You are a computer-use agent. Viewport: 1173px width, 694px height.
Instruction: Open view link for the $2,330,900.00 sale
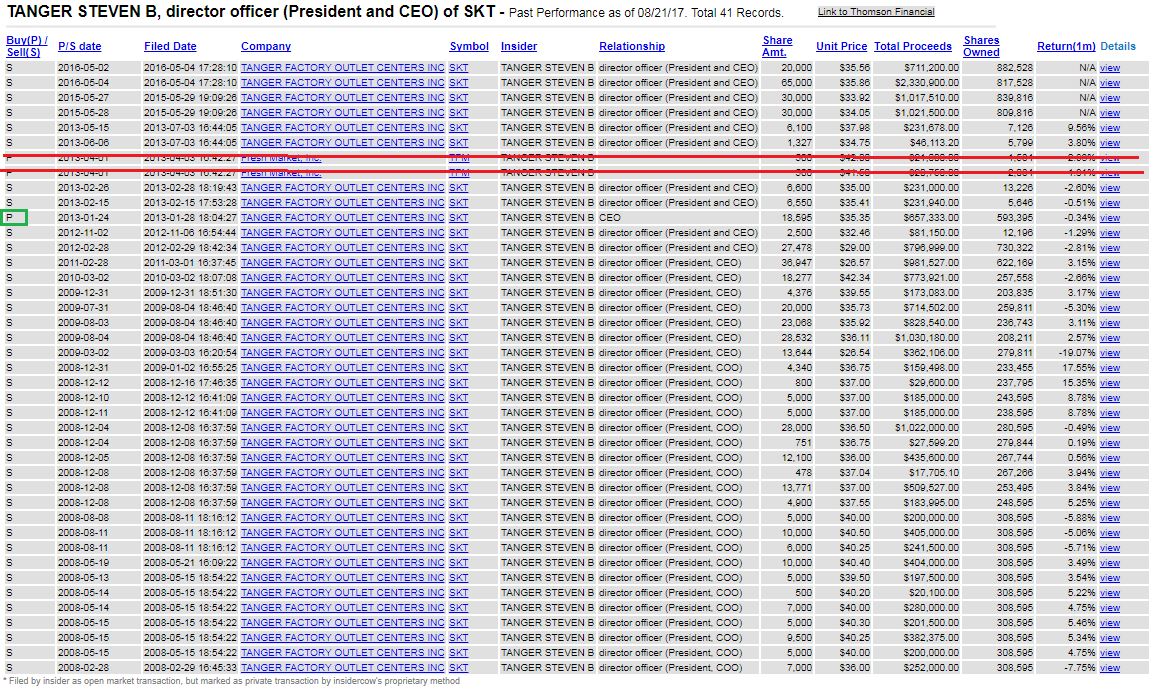pos(1109,83)
